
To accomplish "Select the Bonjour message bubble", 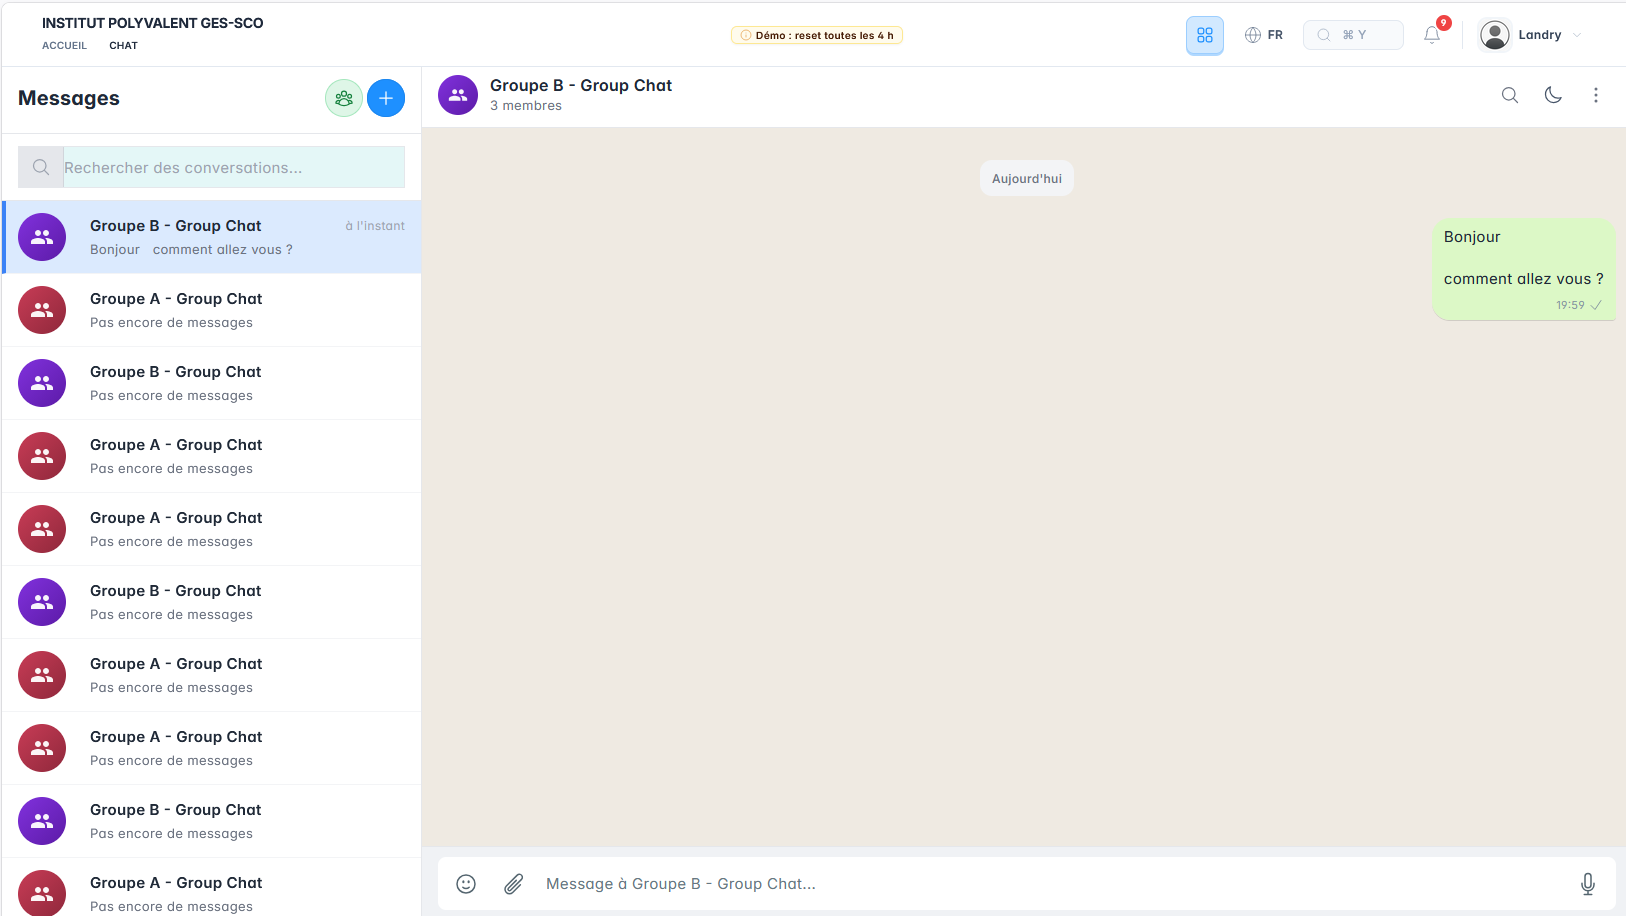I will pyautogui.click(x=1524, y=270).
